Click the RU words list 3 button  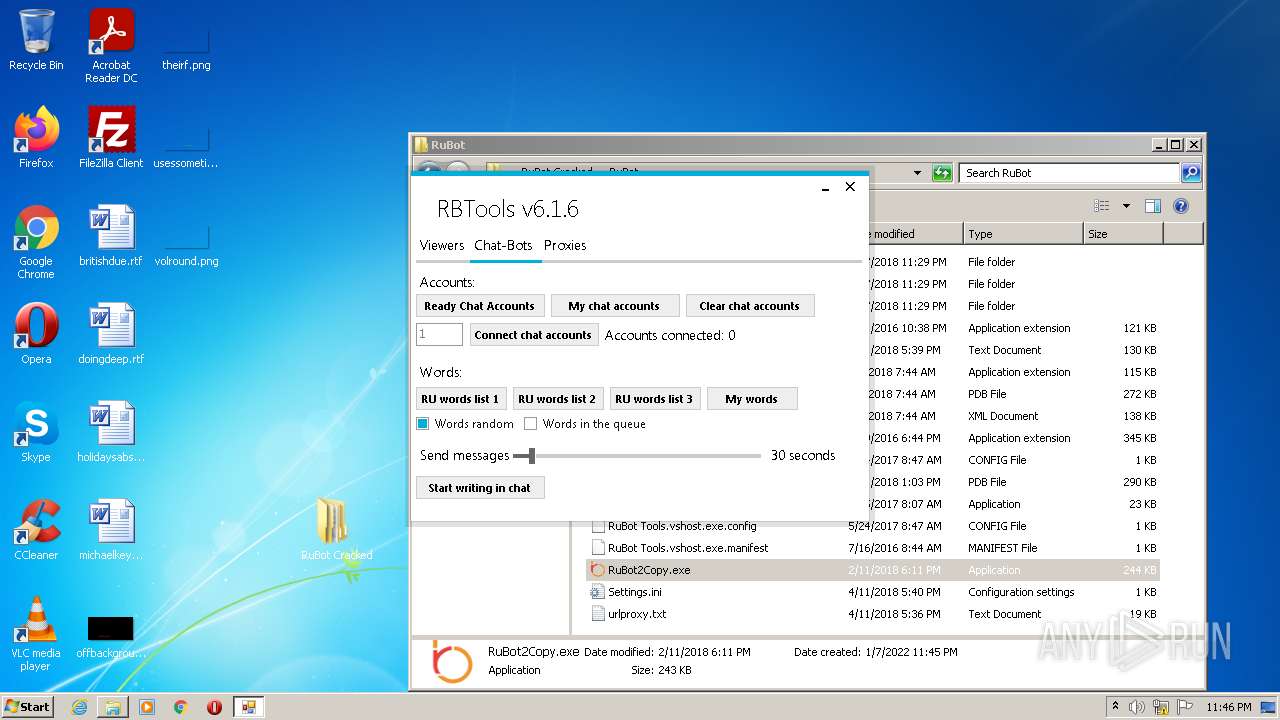pos(654,399)
